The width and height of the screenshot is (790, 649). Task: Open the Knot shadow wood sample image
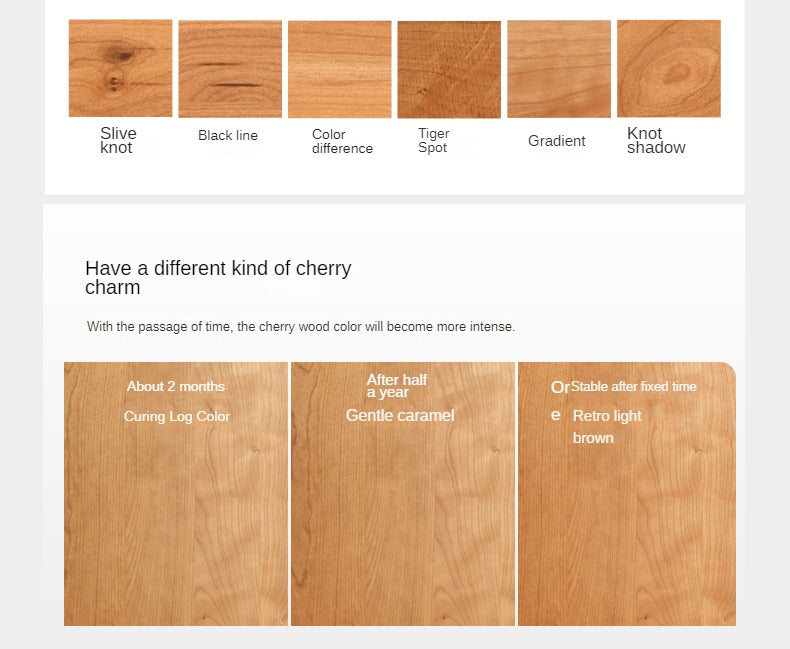pos(668,68)
